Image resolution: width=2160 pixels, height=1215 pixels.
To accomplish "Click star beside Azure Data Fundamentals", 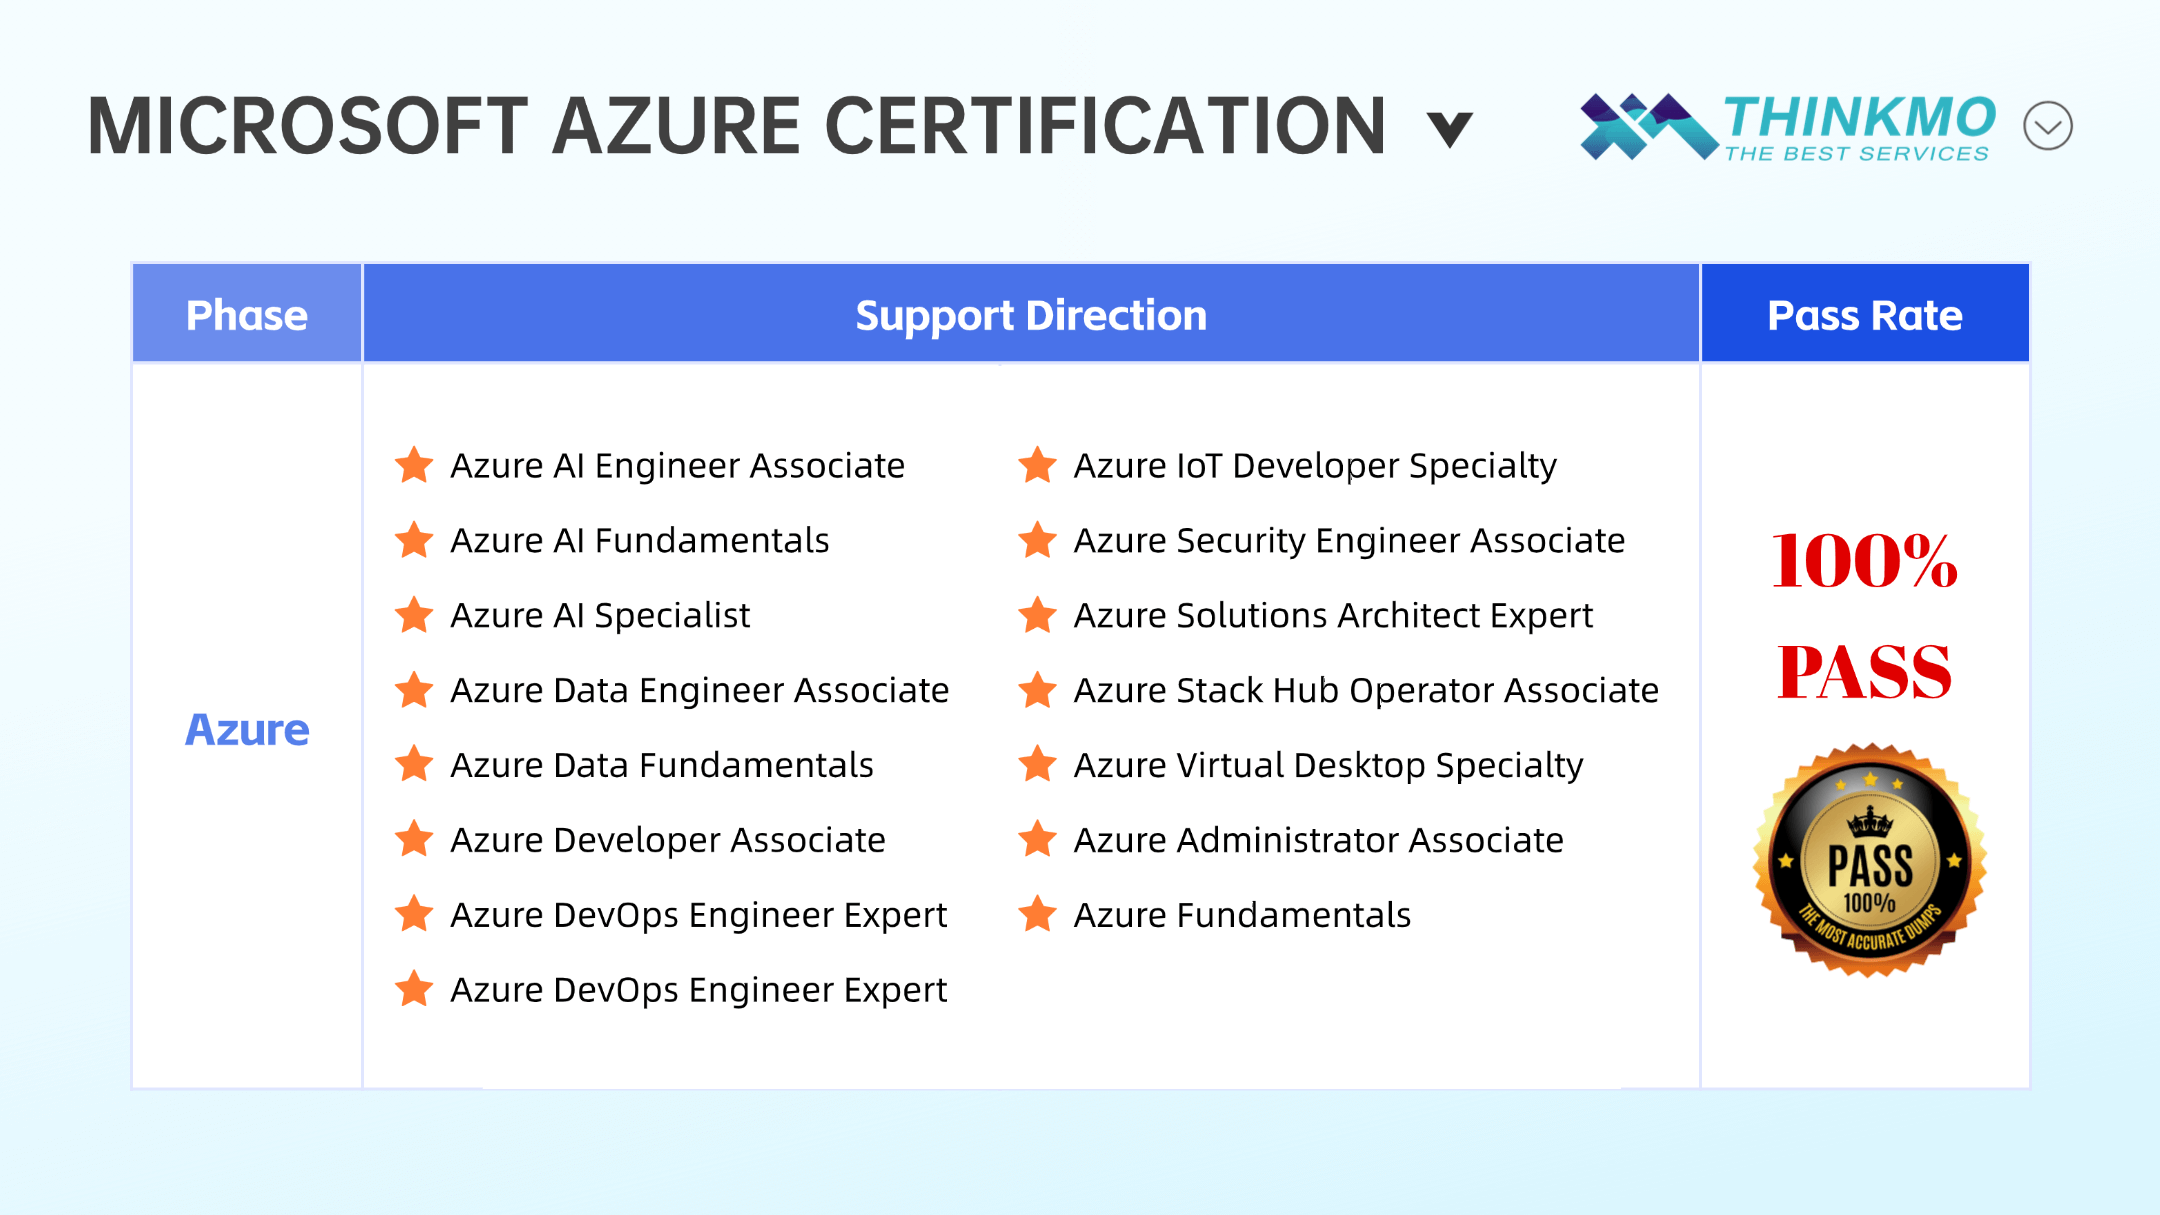I will pos(414,765).
